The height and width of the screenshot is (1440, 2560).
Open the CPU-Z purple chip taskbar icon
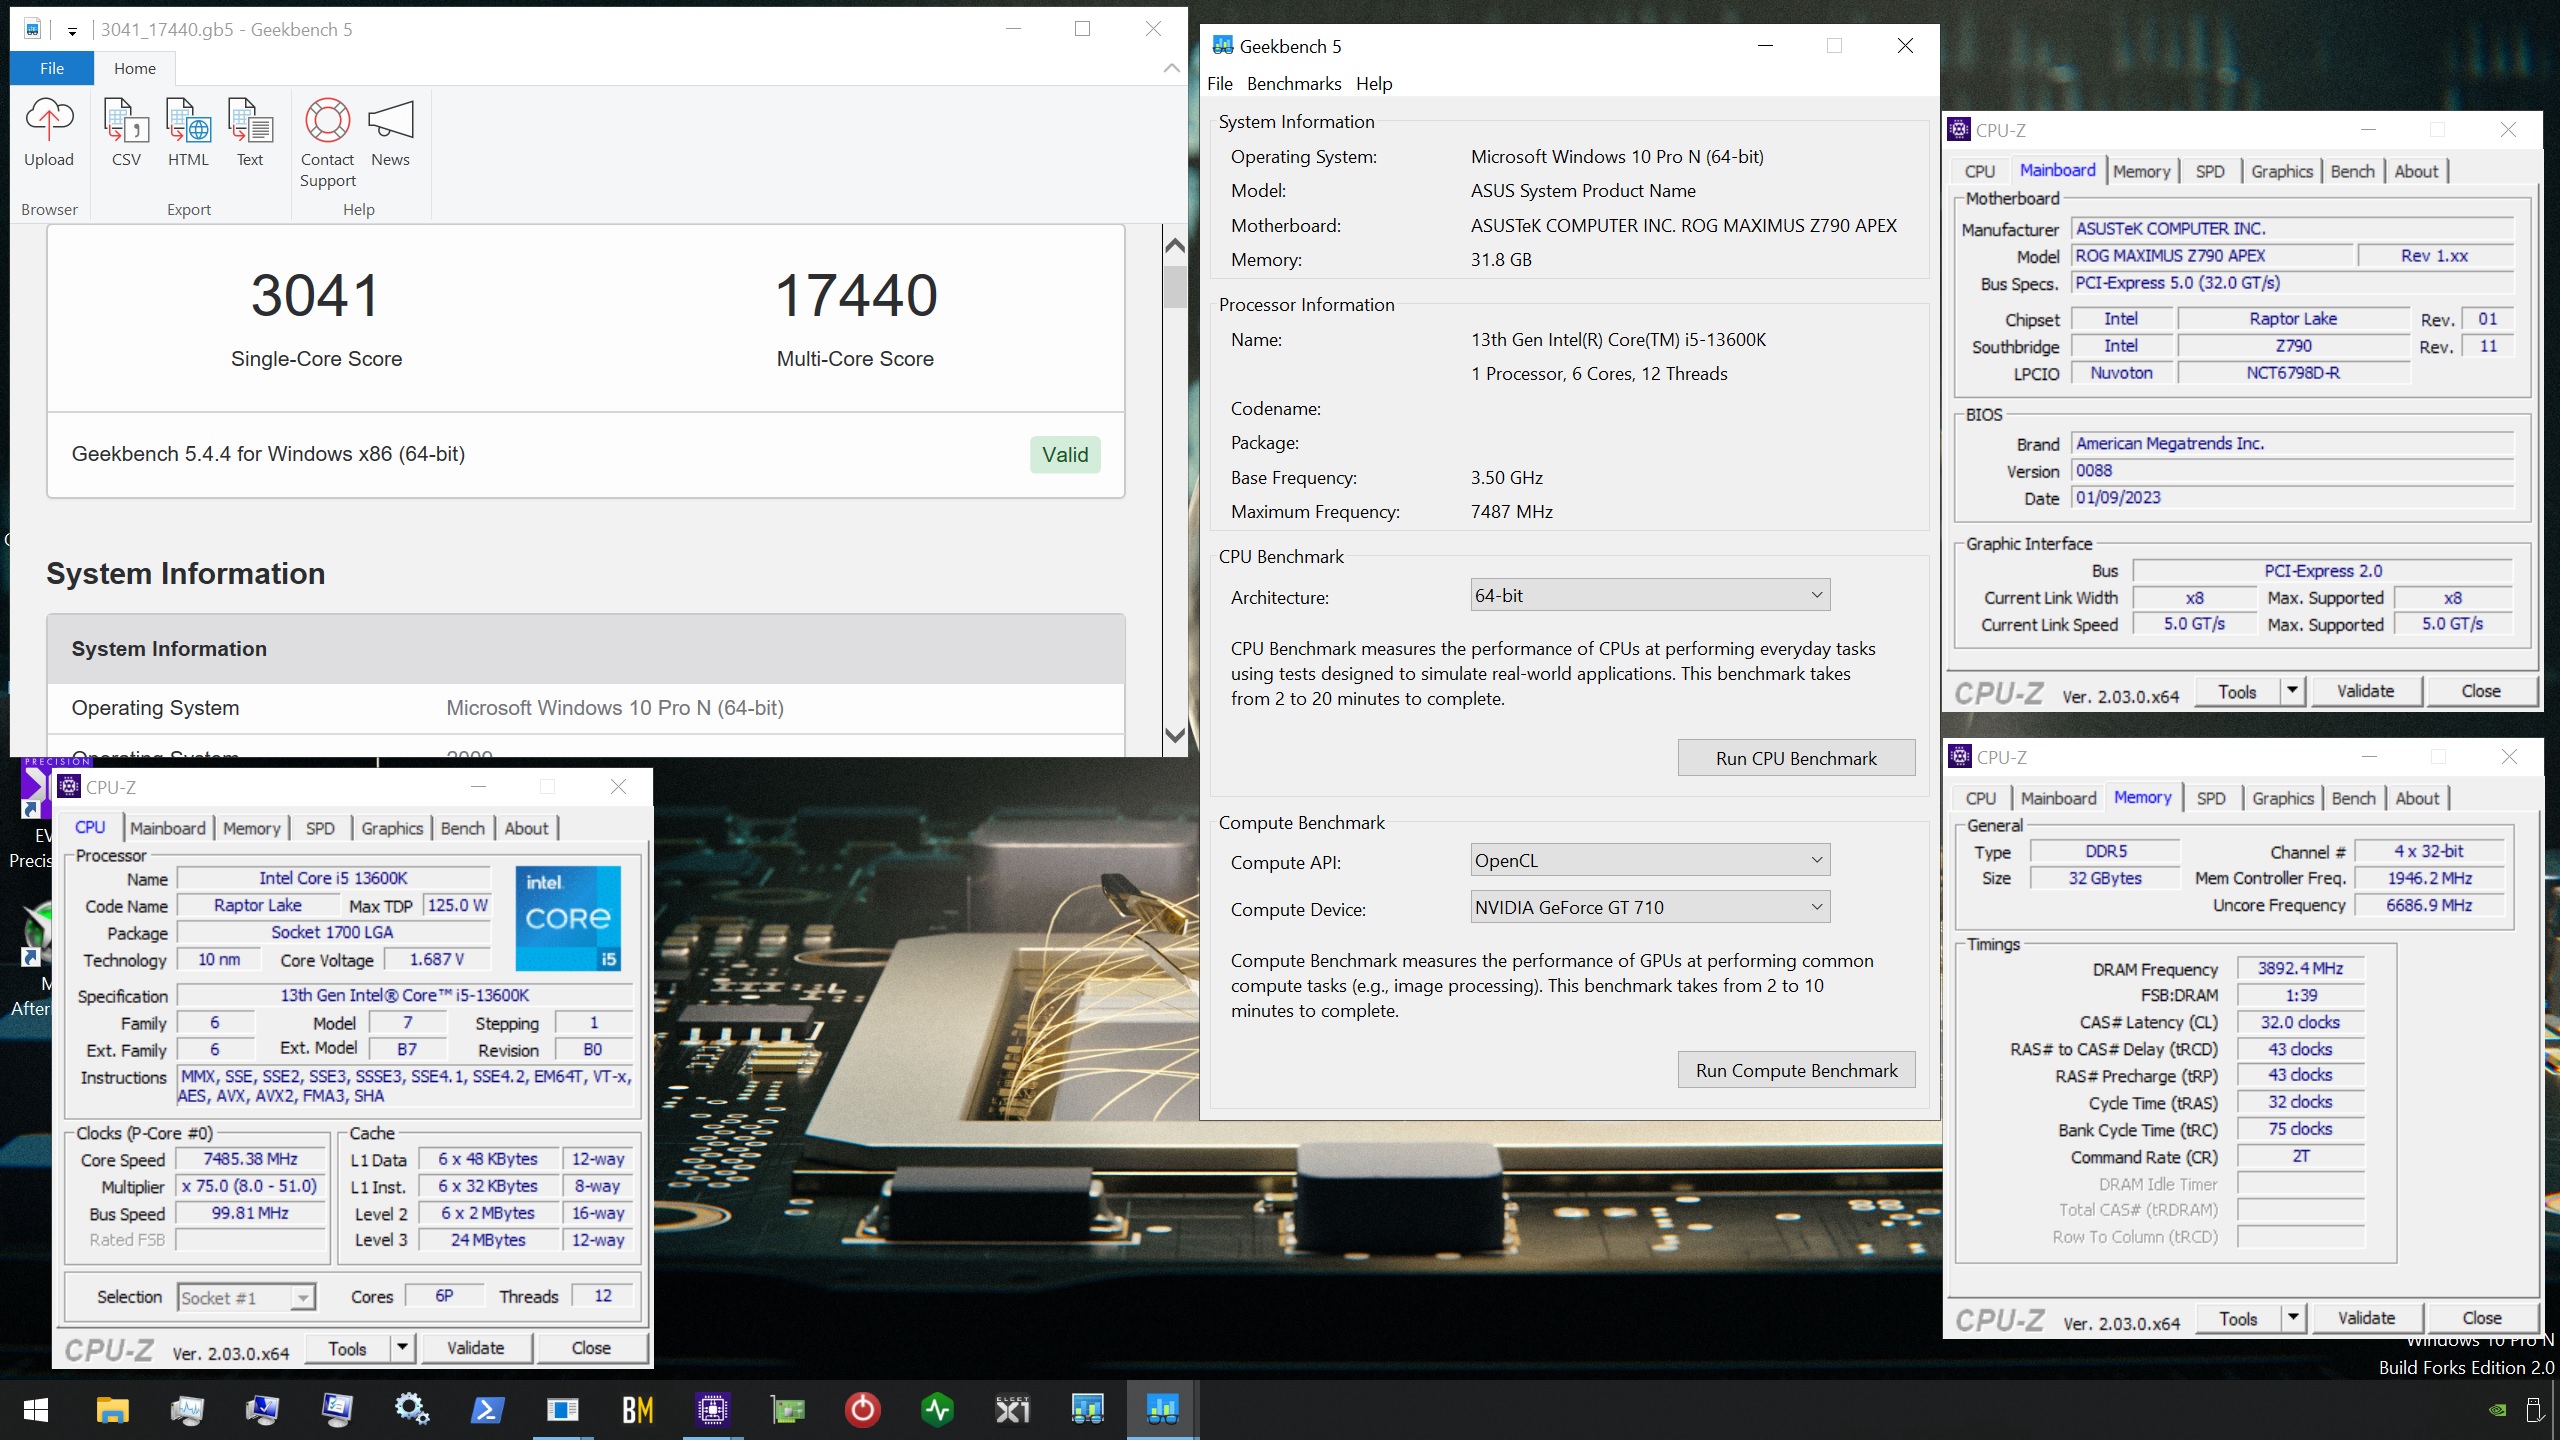(712, 1410)
